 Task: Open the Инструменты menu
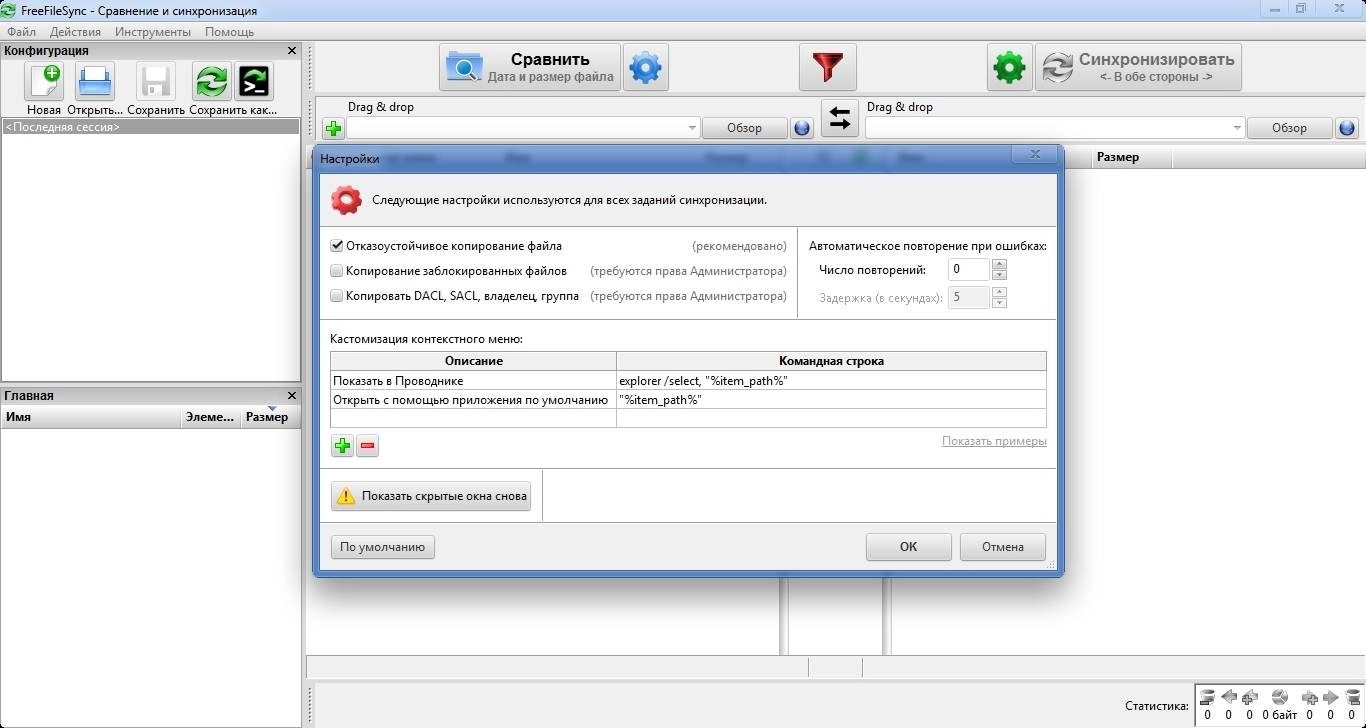pos(153,32)
